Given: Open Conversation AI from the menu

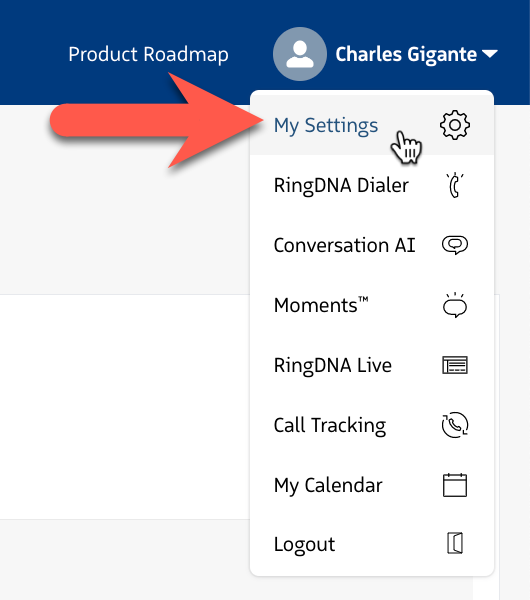Looking at the screenshot, I should click(x=372, y=245).
